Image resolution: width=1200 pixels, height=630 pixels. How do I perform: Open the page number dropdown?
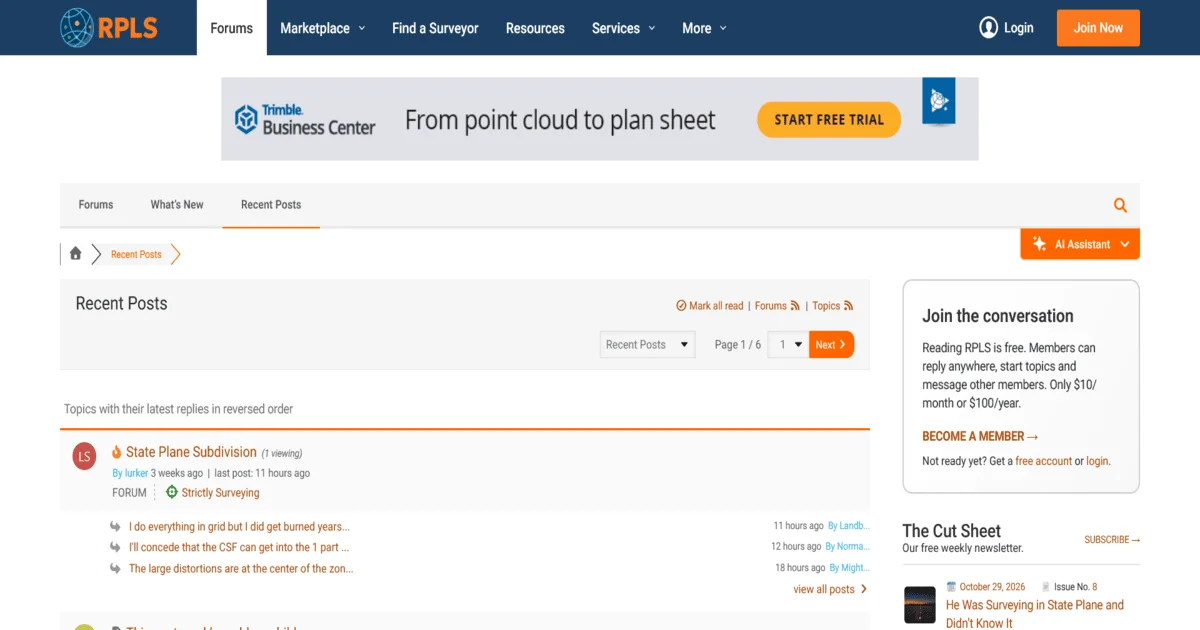[x=788, y=345]
